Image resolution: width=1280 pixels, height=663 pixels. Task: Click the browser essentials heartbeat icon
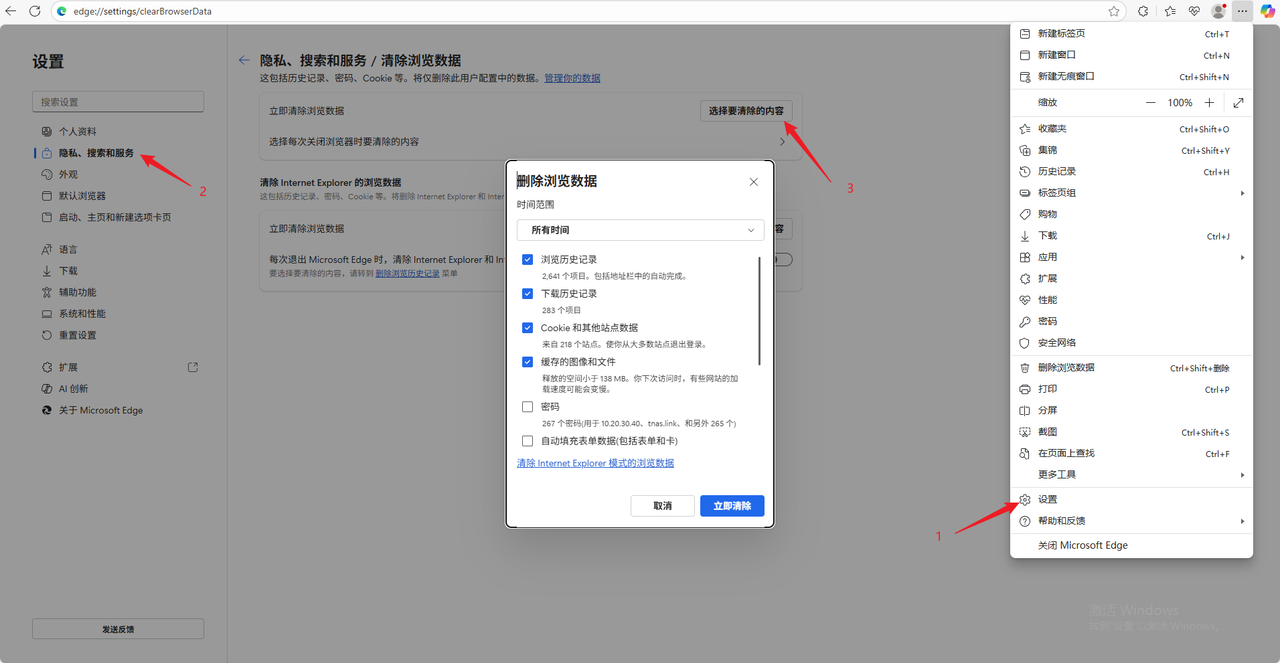pos(1194,11)
